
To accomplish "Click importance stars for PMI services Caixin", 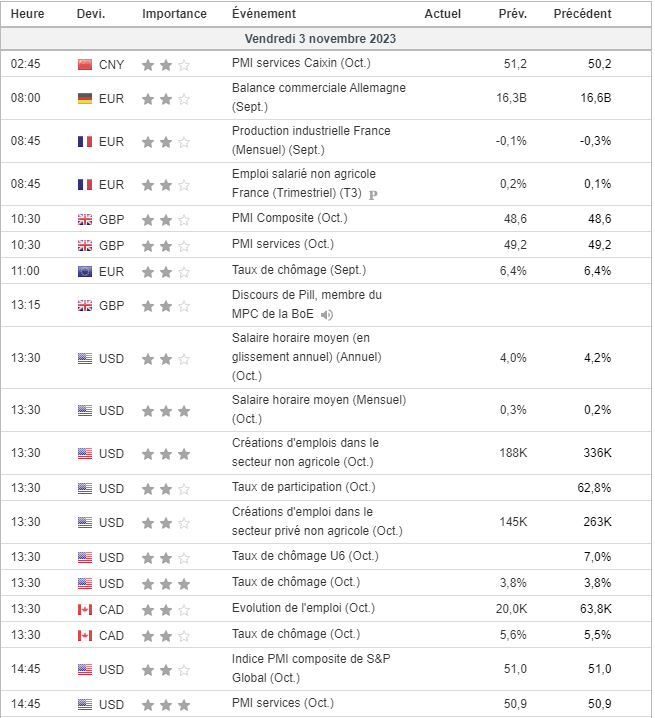I will coord(165,65).
